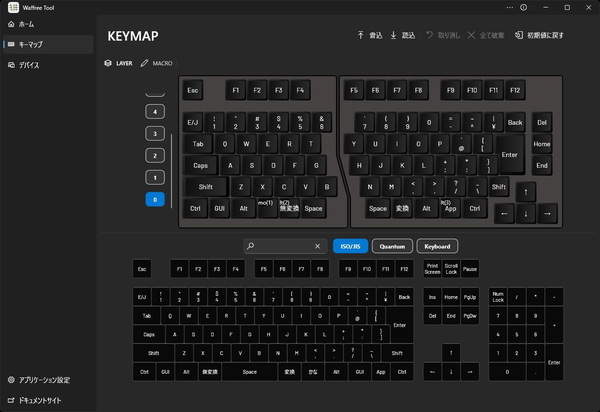The width and height of the screenshot is (600, 412).
Task: Open the デバイス sidebar icon
Action: coord(11,65)
